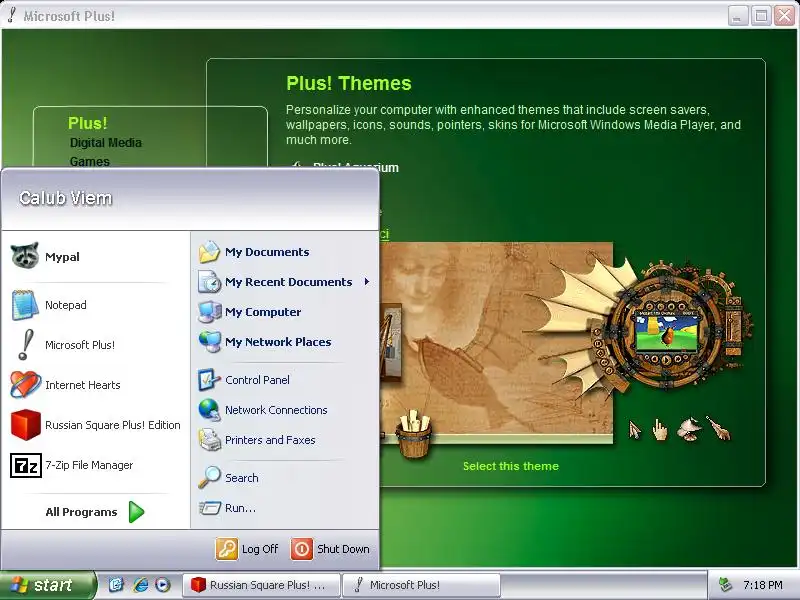Launch Russian Square Plus! Edition
800x600 pixels.
(95, 425)
